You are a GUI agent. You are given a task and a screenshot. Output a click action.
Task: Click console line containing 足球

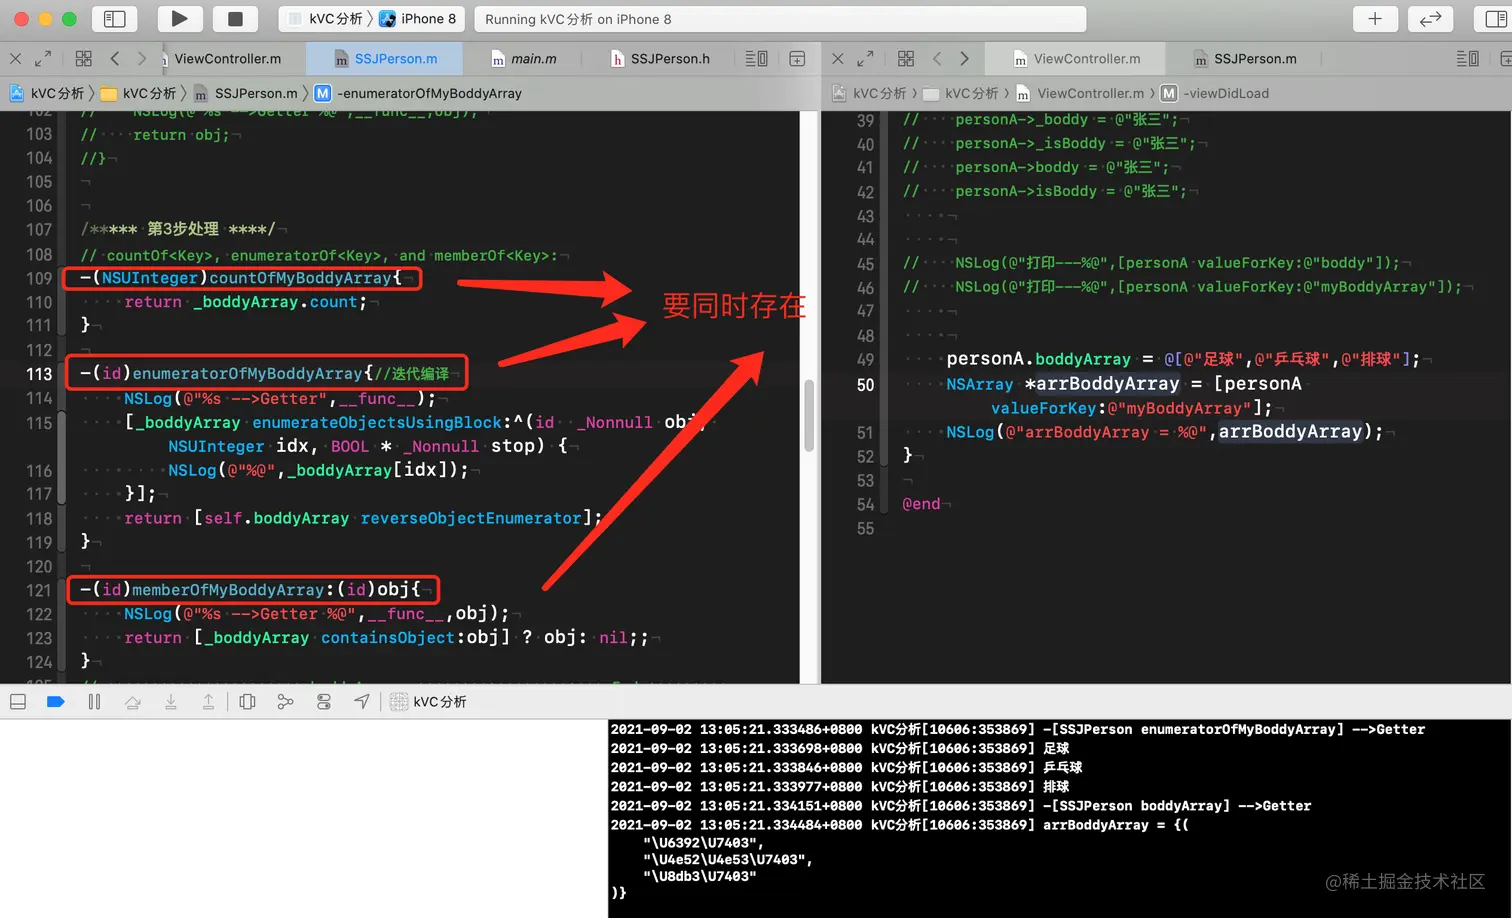[x=840, y=748]
